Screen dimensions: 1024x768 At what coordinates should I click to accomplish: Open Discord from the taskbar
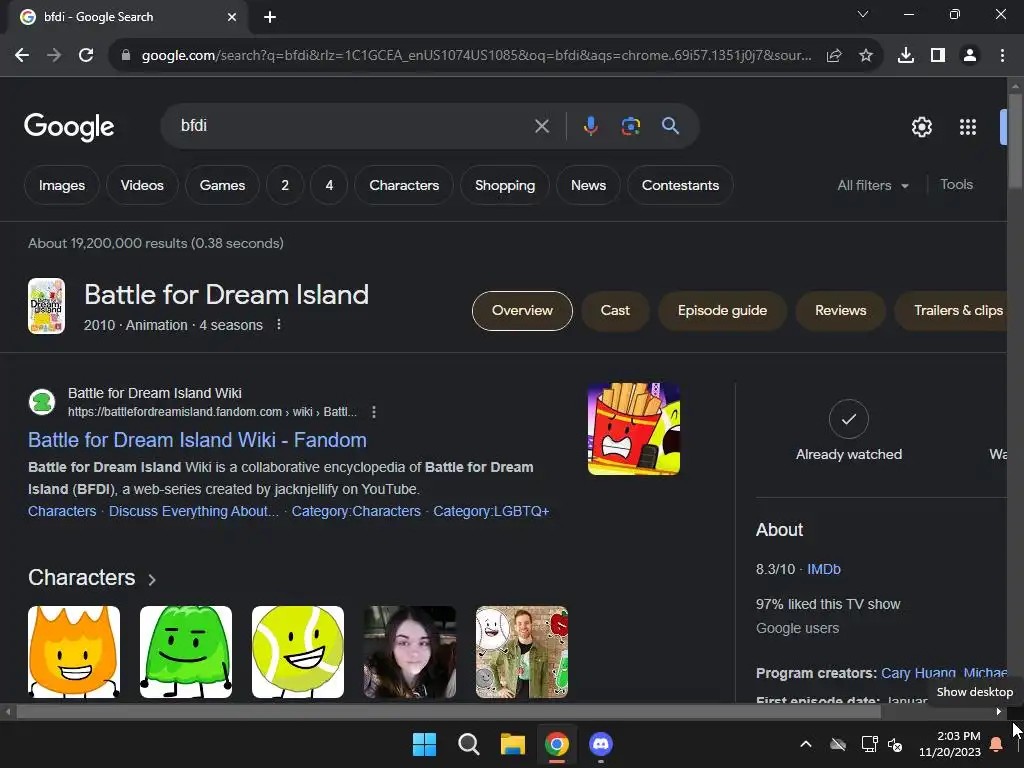point(601,744)
